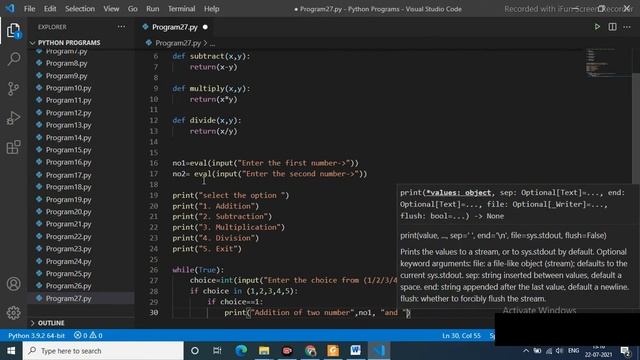Screen dimensions: 640x360
Task: Open Program10.py in the explorer
Action: 69,88
